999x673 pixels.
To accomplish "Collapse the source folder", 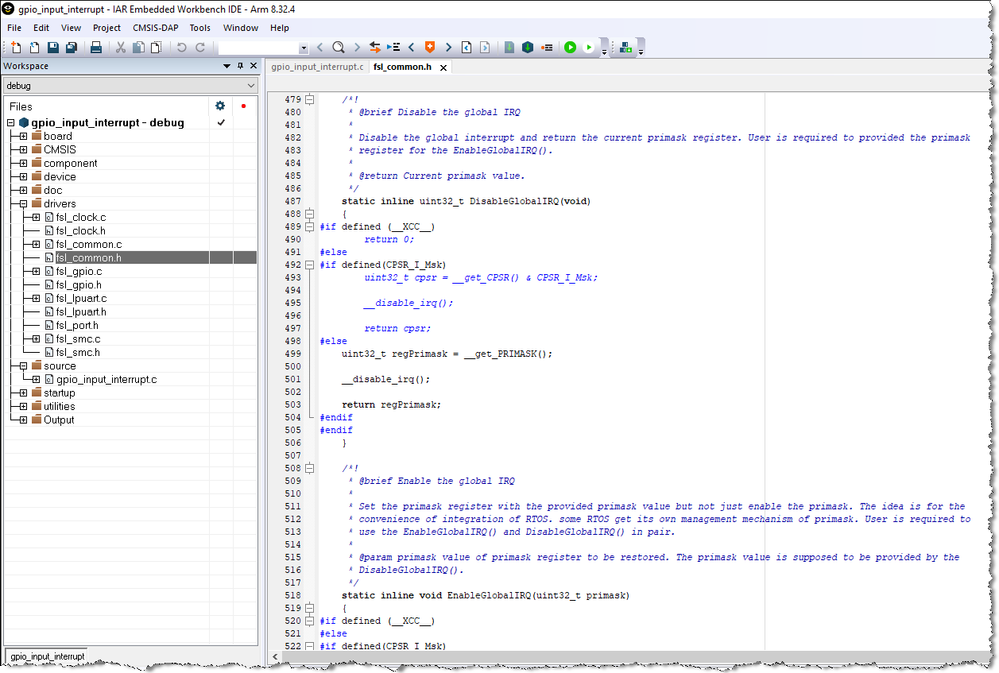I will [x=23, y=366].
